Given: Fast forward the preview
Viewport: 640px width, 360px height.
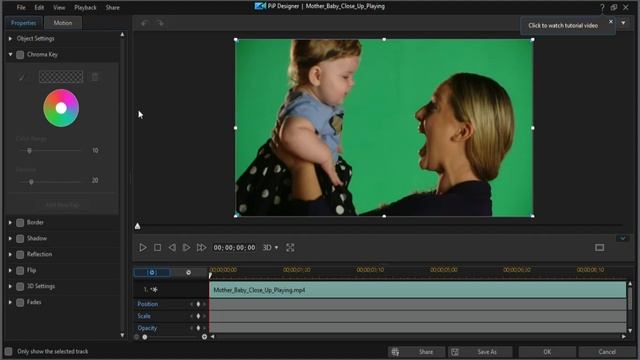Looking at the screenshot, I should pyautogui.click(x=201, y=247).
